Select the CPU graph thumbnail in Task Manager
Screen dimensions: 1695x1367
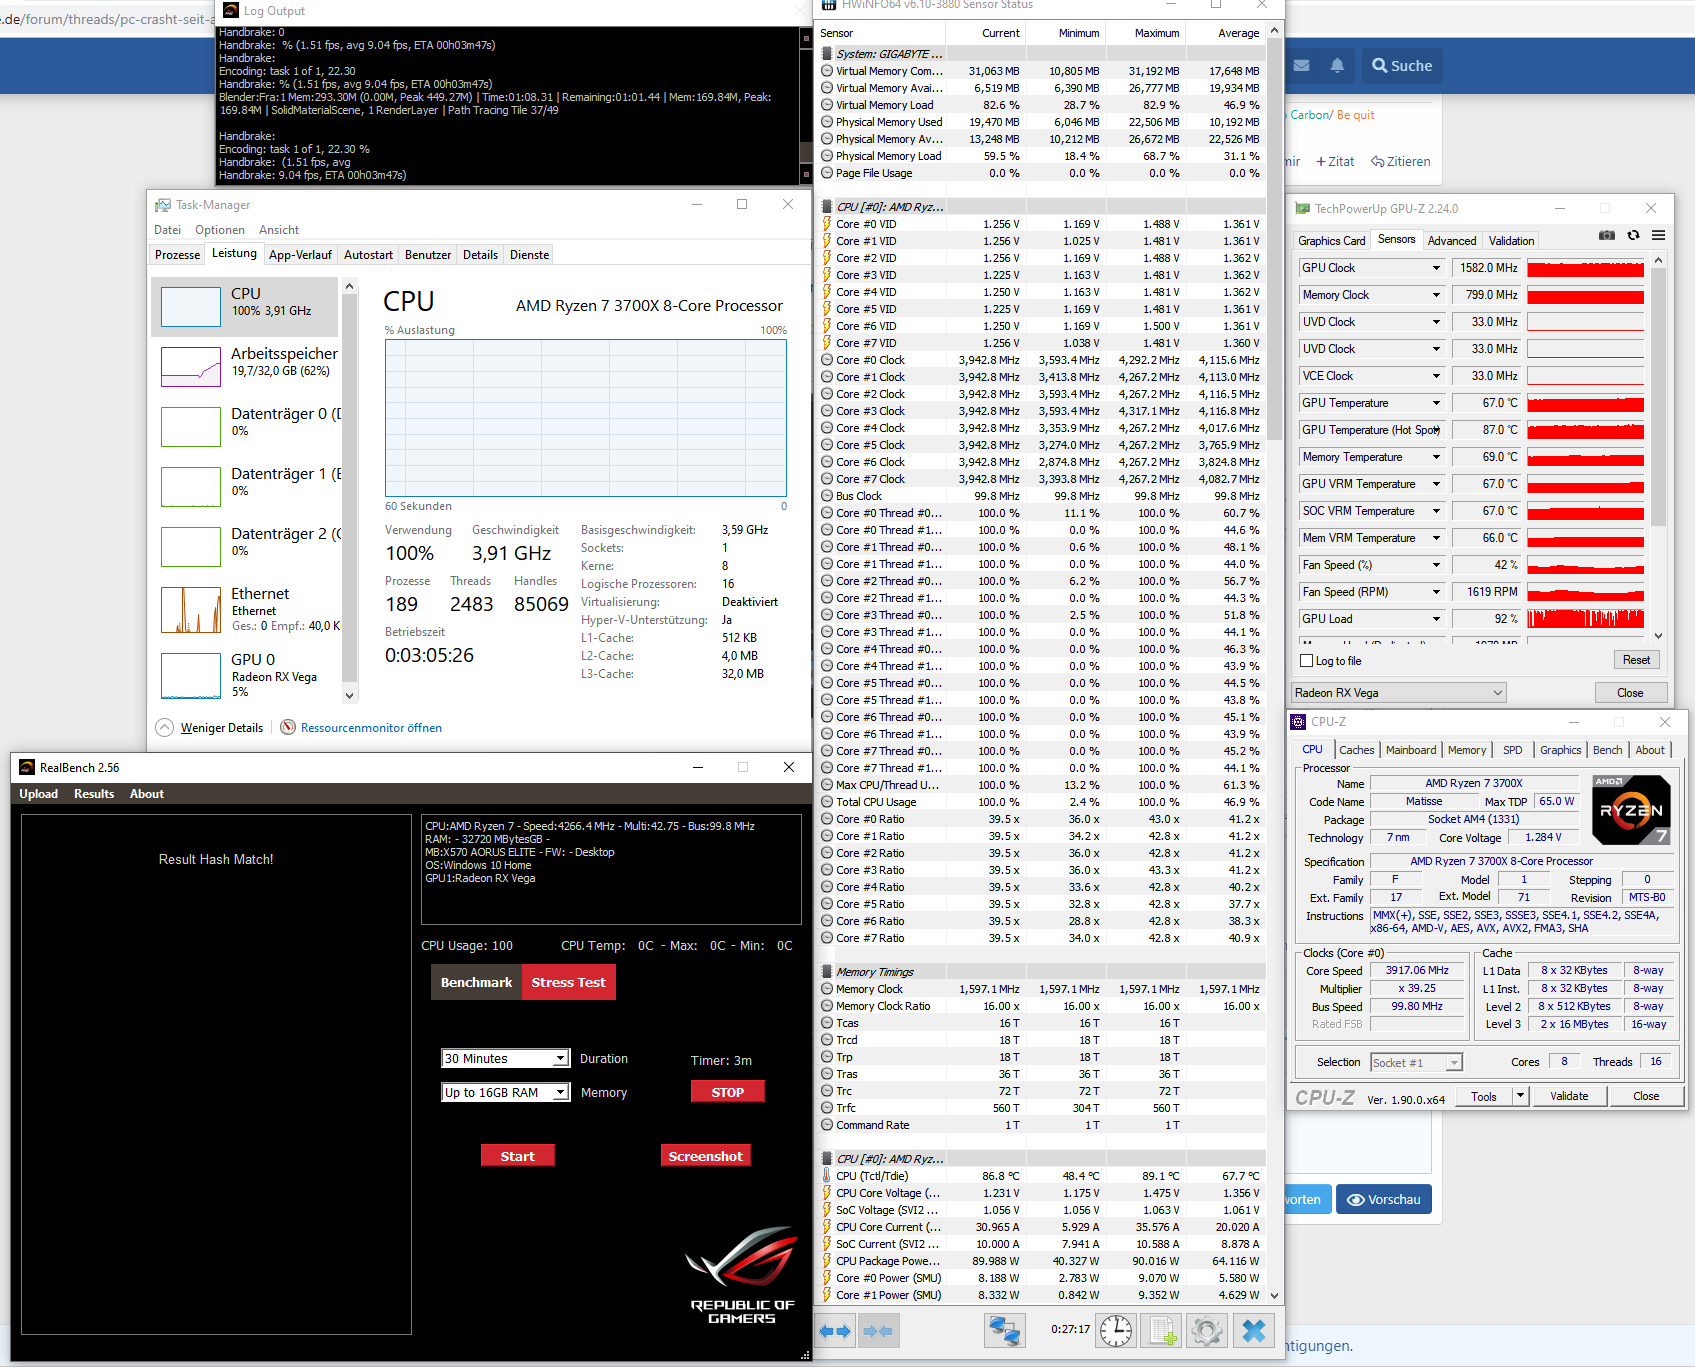[191, 307]
